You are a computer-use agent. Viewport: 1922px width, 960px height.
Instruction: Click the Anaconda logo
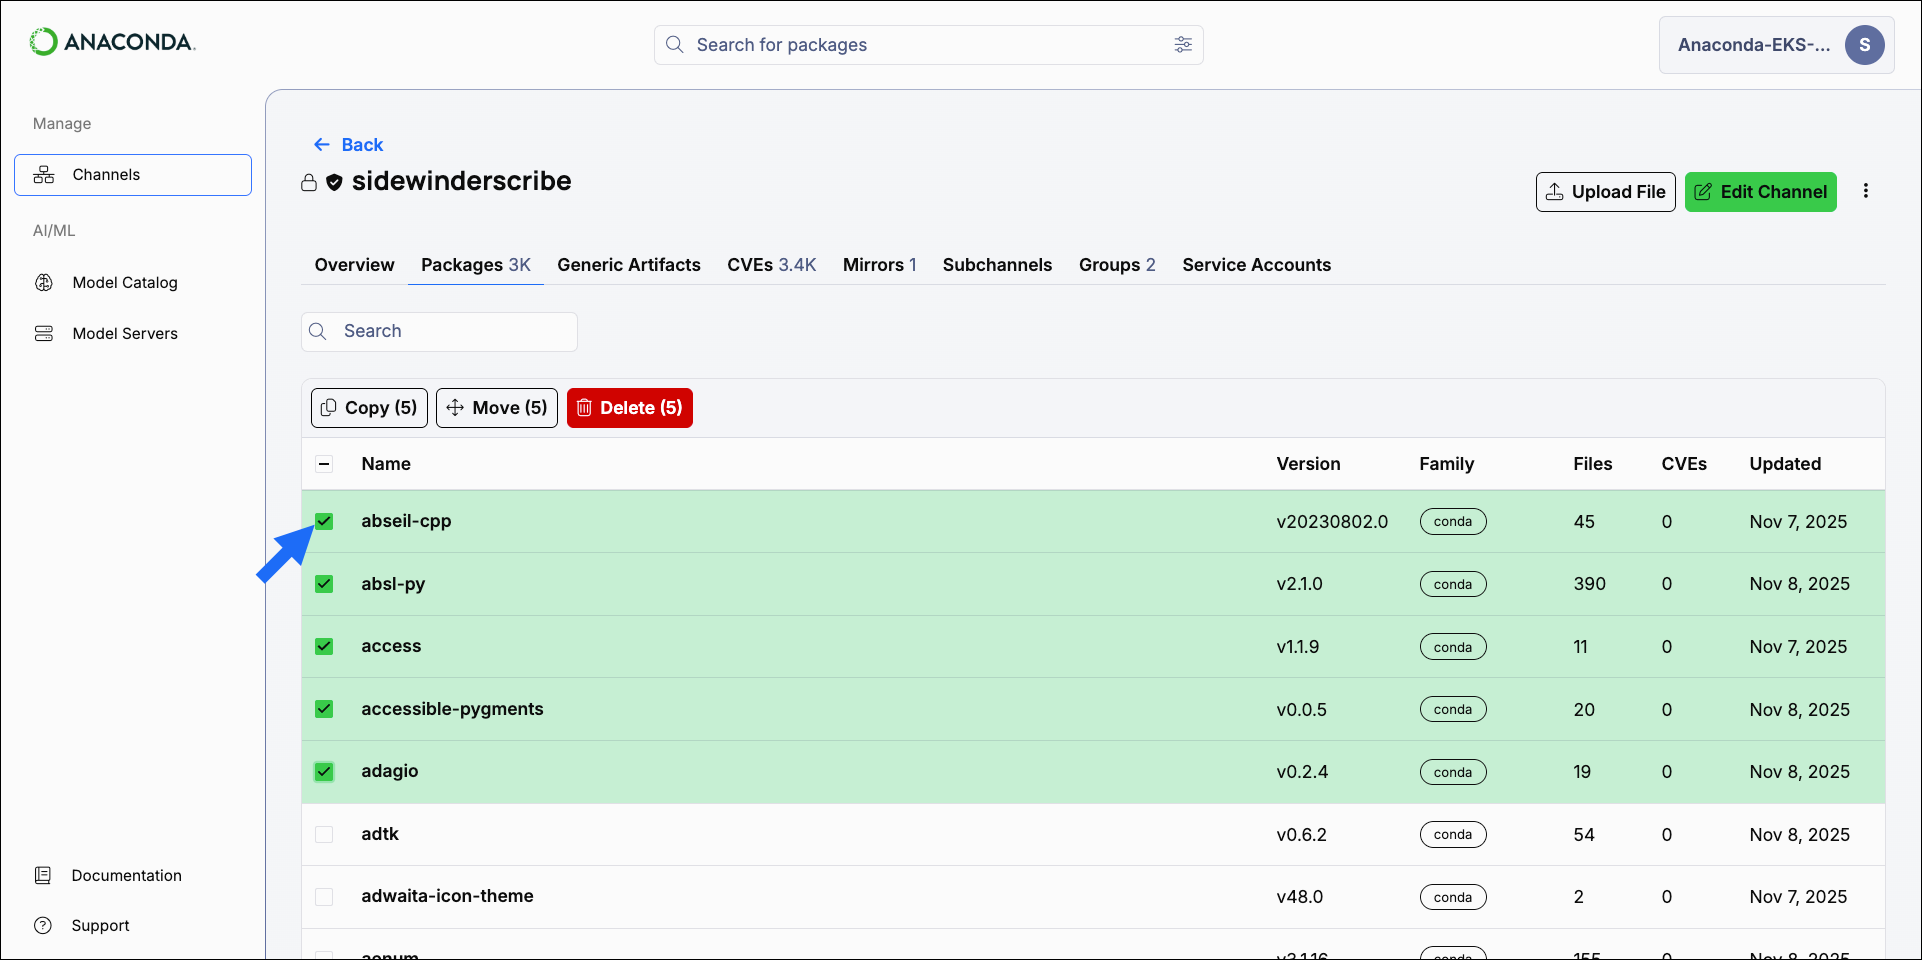112,42
